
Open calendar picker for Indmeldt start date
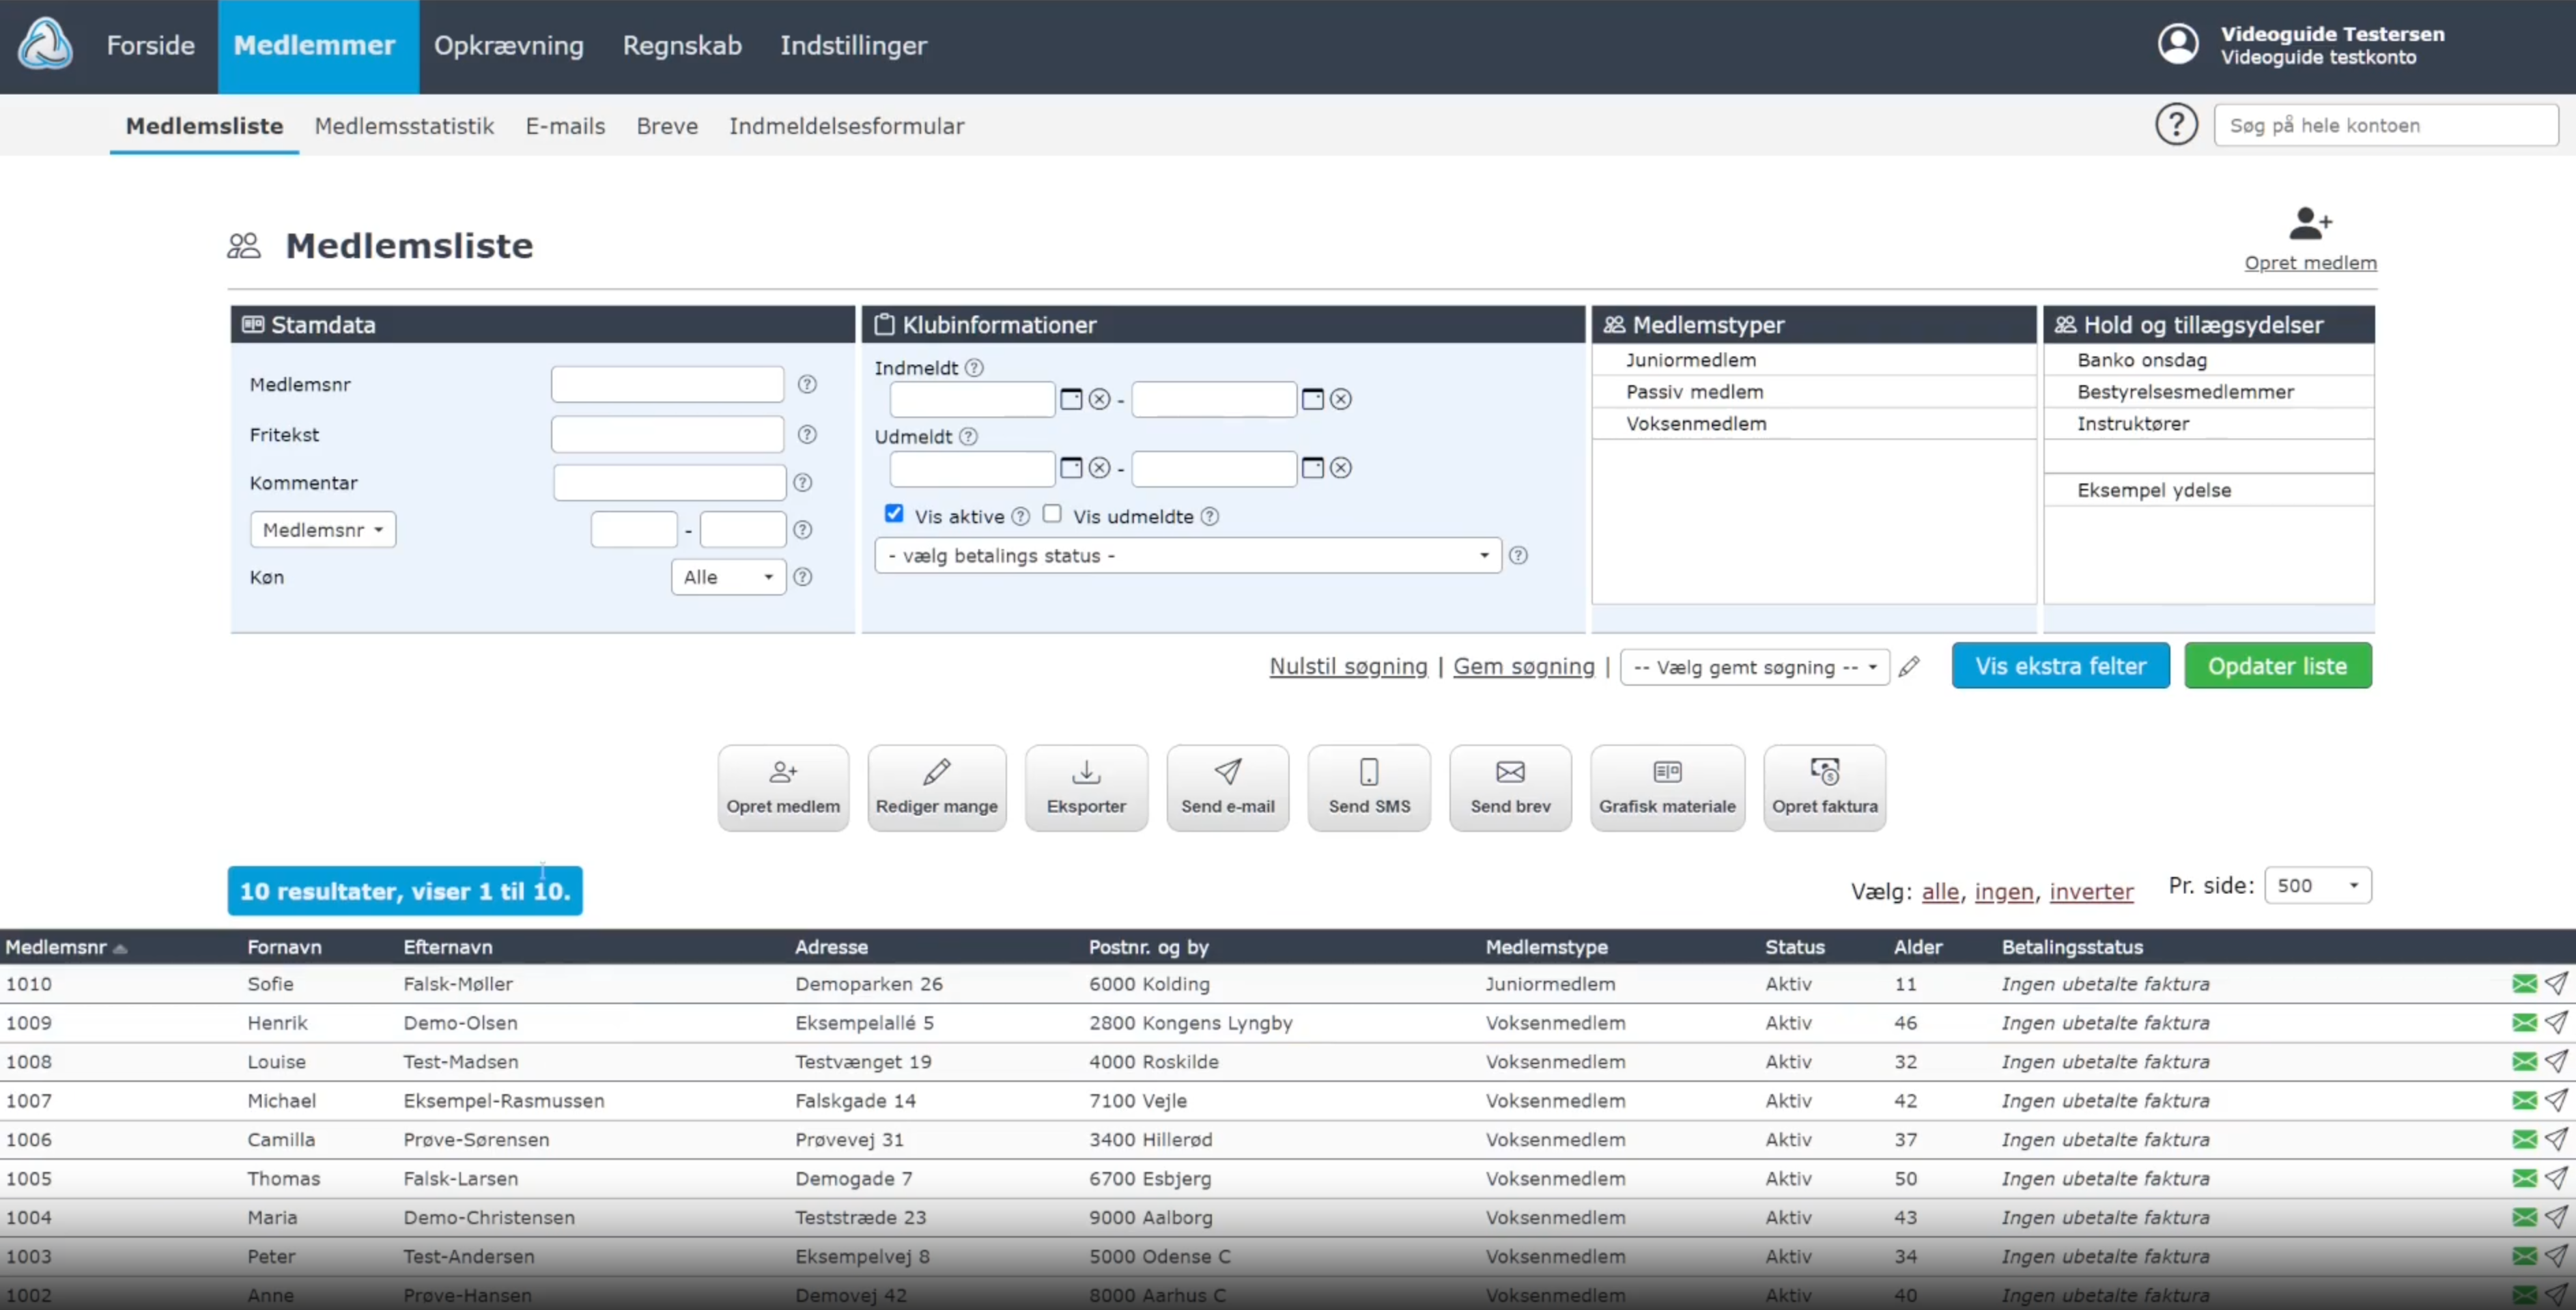point(1071,399)
